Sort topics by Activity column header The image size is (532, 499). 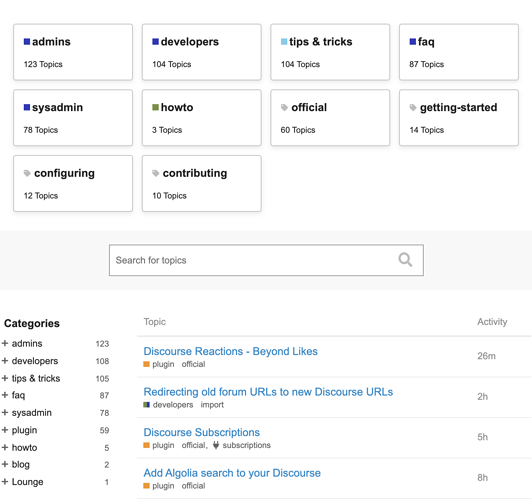(492, 322)
